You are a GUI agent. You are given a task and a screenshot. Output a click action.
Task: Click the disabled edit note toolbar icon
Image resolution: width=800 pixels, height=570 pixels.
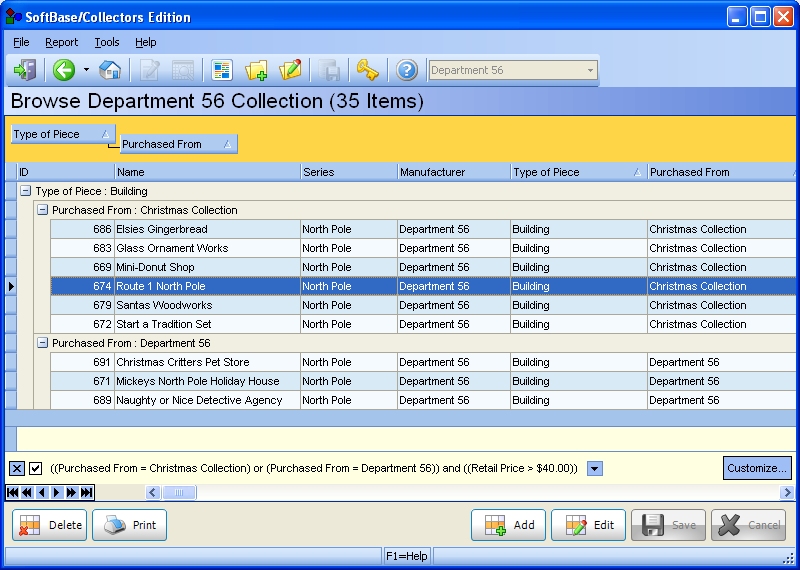point(149,70)
